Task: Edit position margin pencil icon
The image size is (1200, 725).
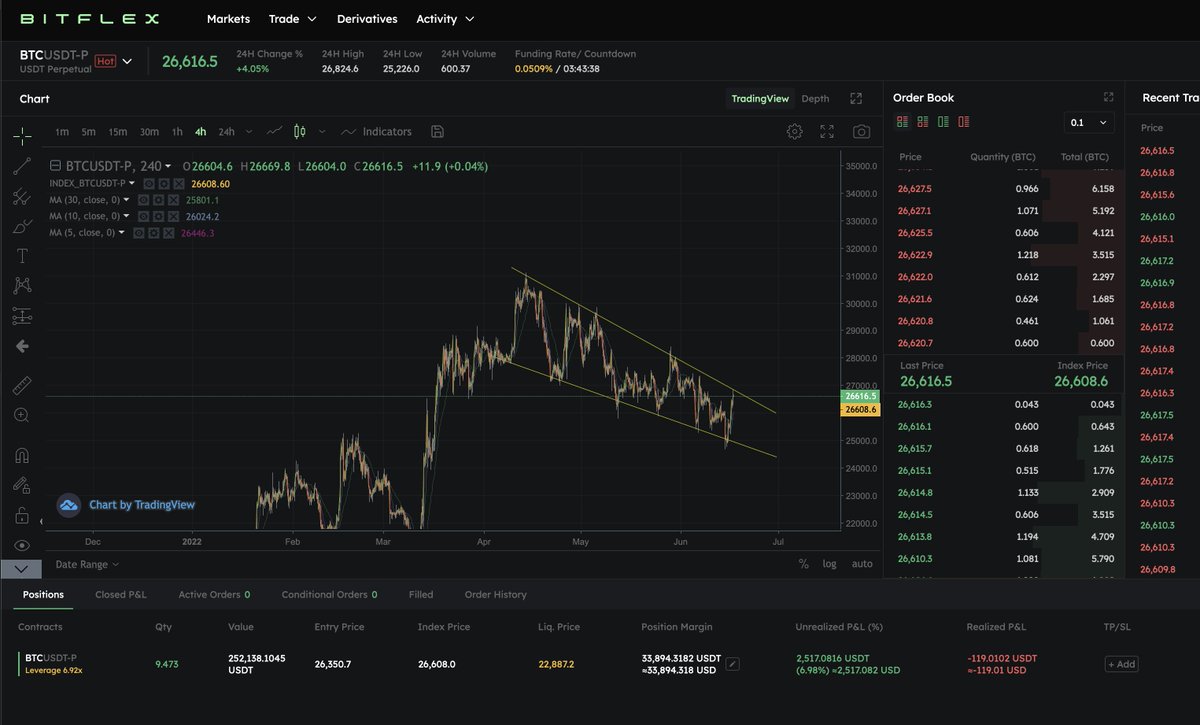Action: click(731, 663)
